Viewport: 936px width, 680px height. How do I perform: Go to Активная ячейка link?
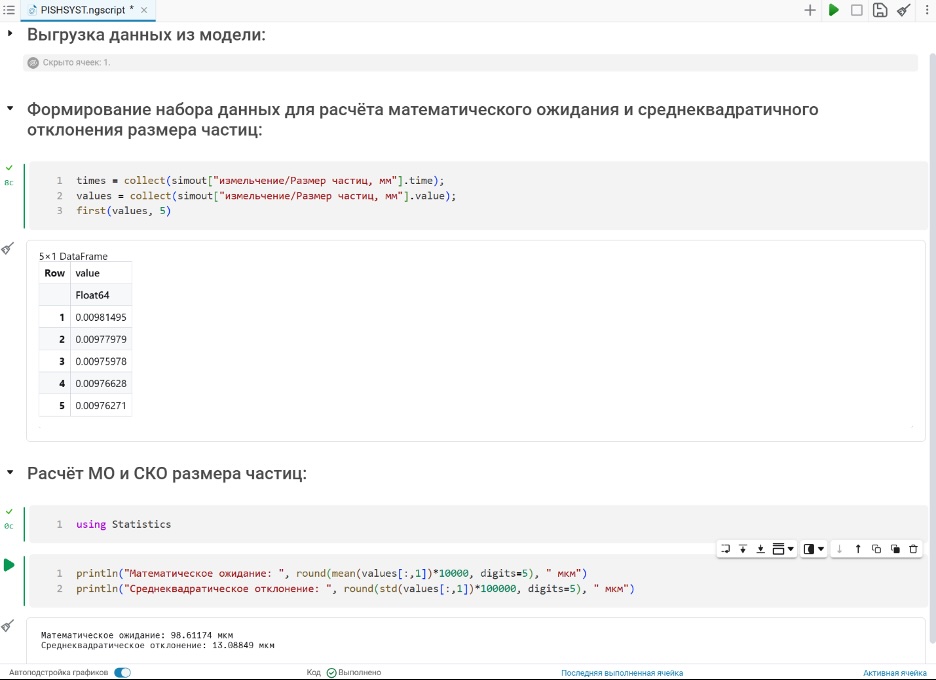pos(894,673)
